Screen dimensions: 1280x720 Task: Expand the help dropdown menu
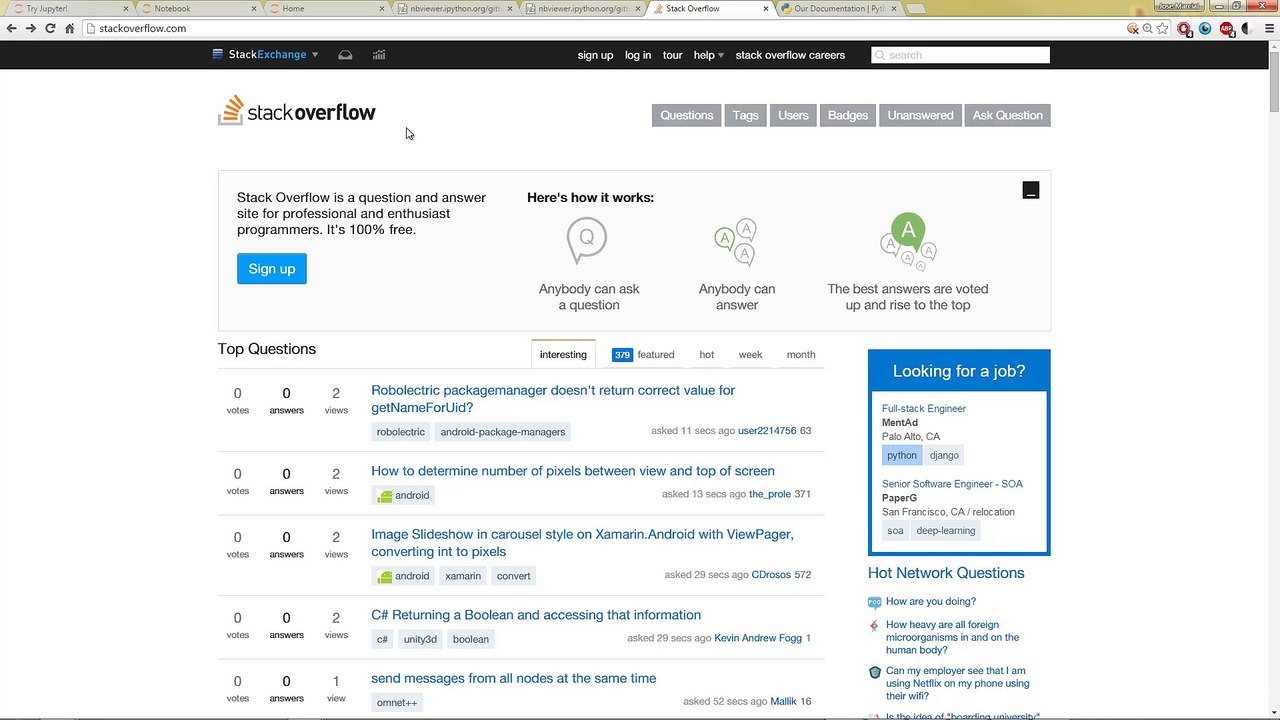pyautogui.click(x=709, y=55)
